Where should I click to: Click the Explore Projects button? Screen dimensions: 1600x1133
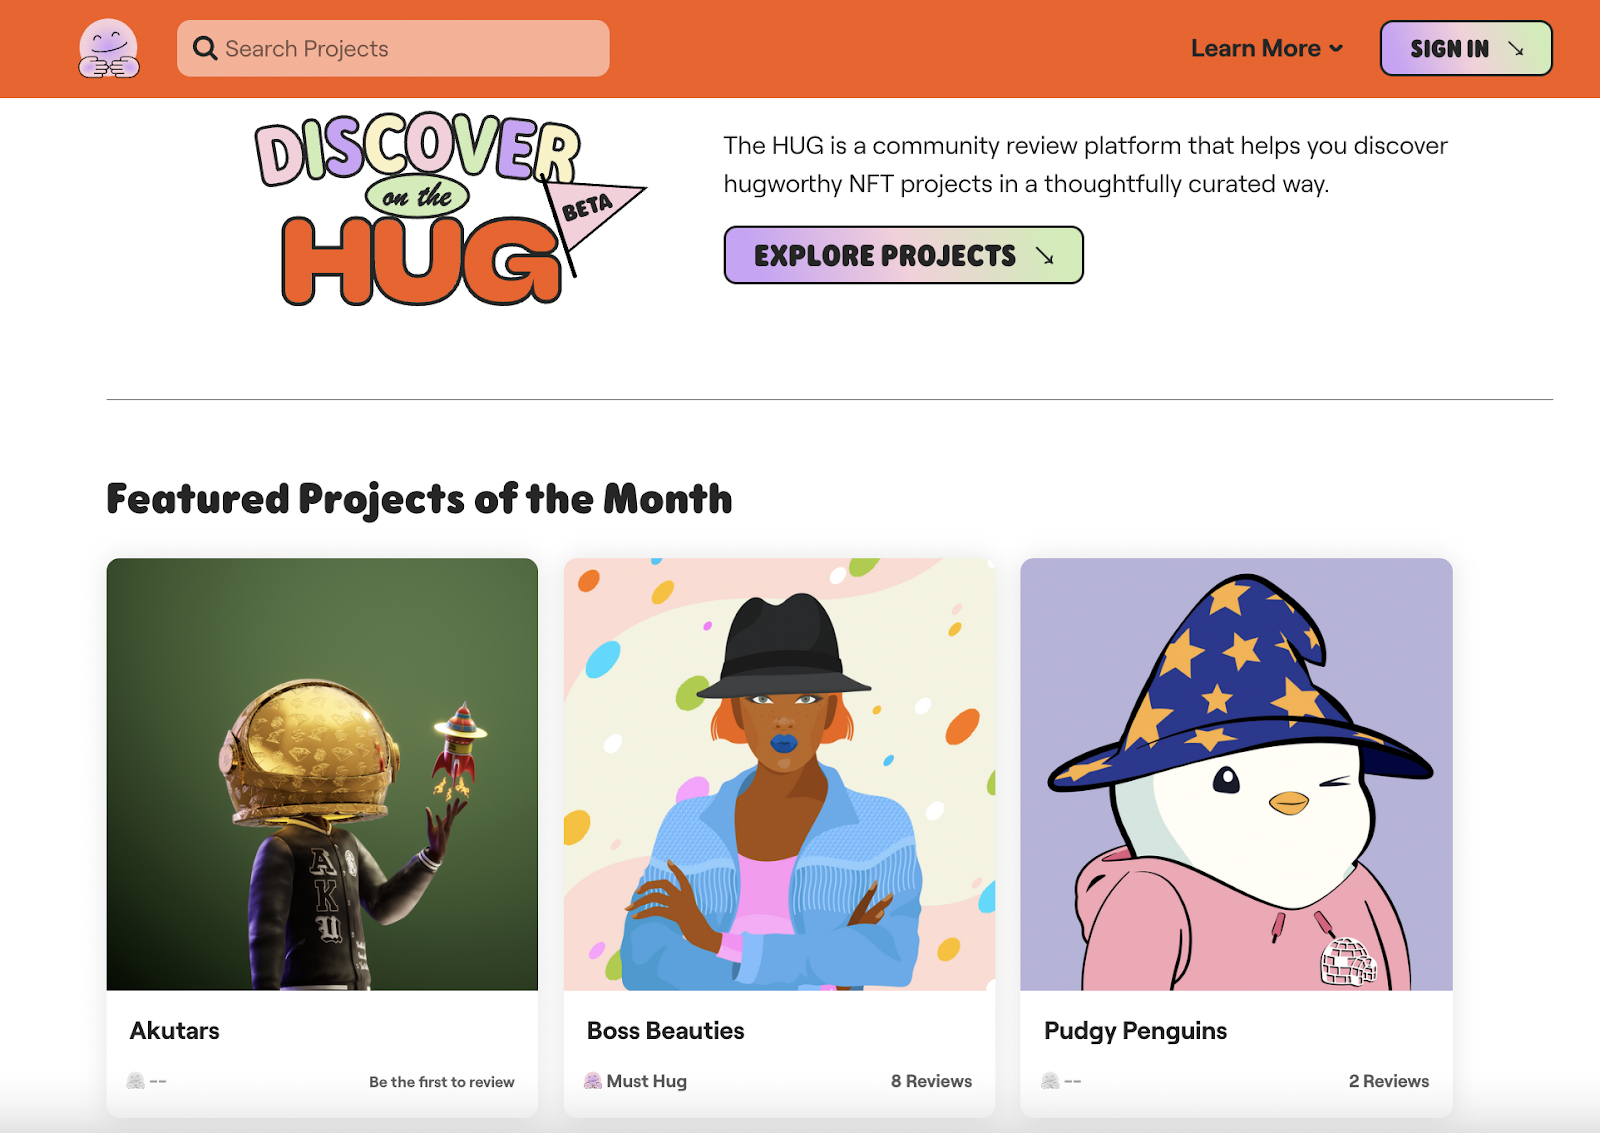coord(903,255)
